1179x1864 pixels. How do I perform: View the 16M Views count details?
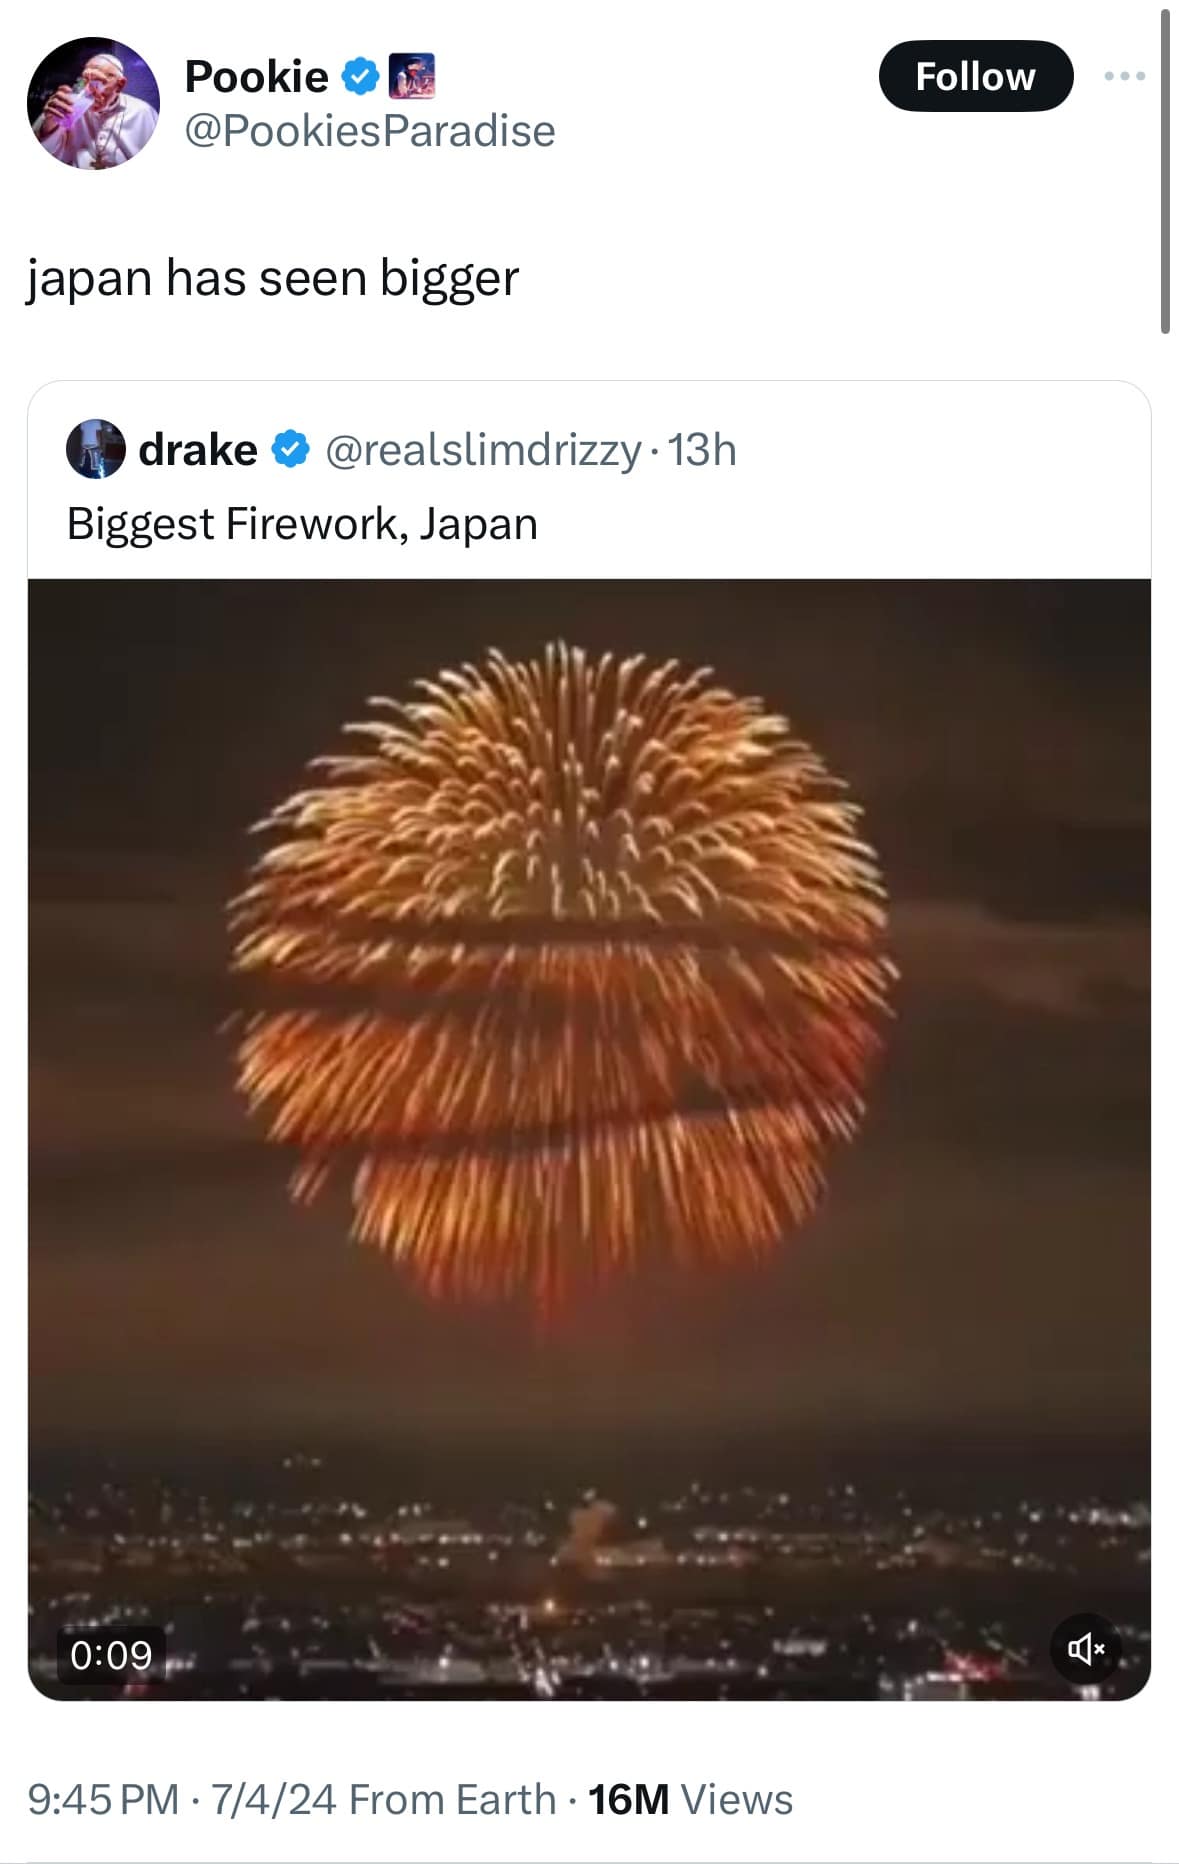point(690,1799)
